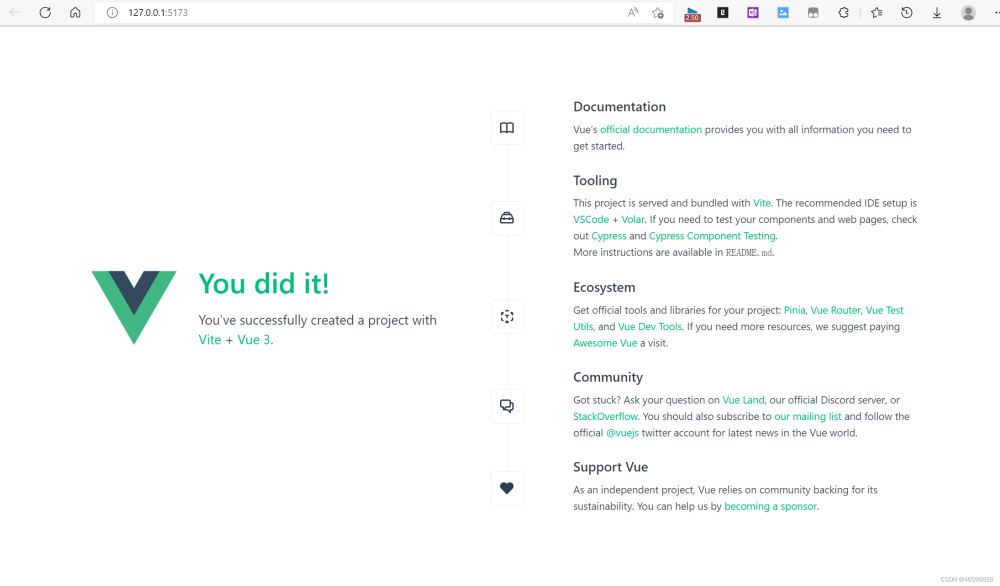Click the Vue logo image
The width and height of the screenshot is (1000, 586).
click(134, 307)
